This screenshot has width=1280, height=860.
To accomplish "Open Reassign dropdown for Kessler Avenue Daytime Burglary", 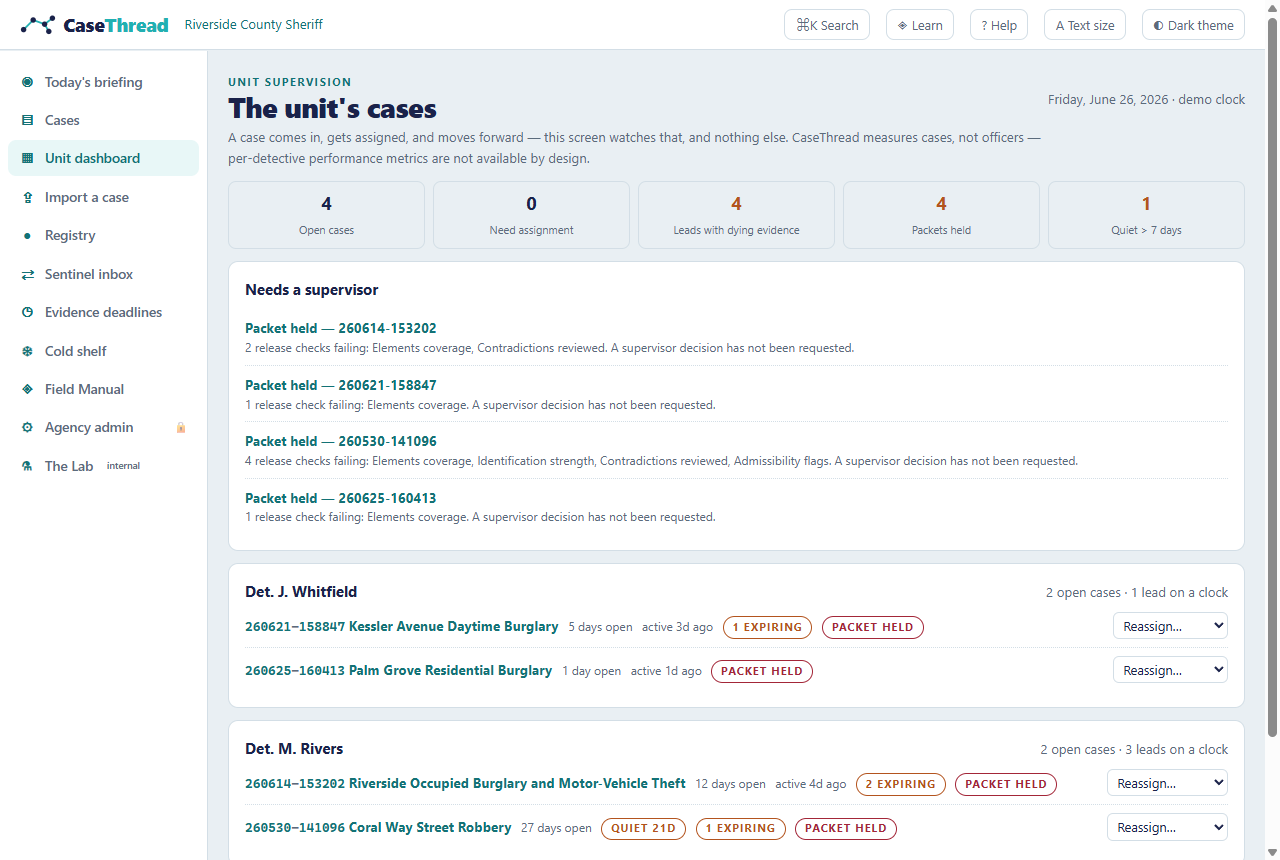I will (1170, 626).
